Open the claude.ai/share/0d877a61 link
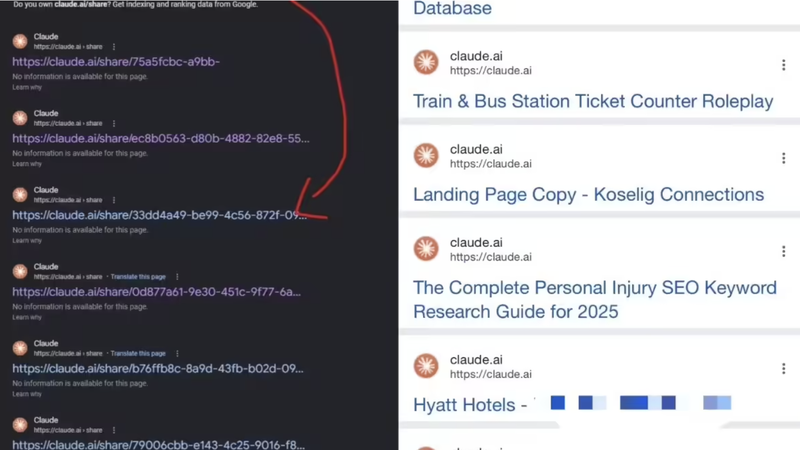 [157, 292]
